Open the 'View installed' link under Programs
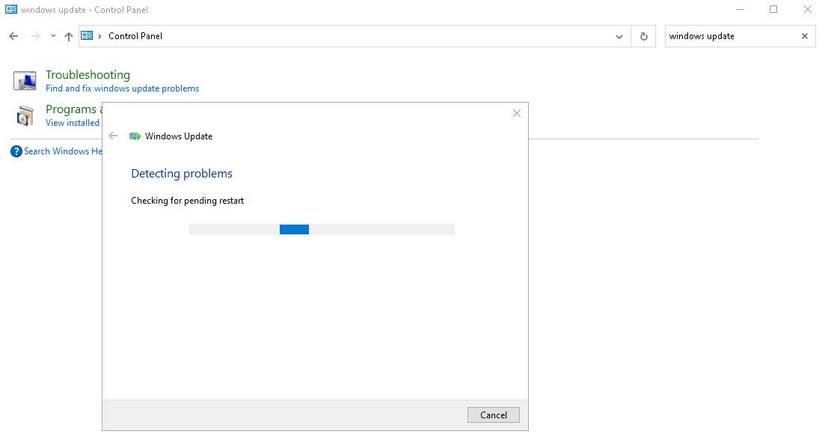Viewport: 825px width, 432px height. (73, 123)
